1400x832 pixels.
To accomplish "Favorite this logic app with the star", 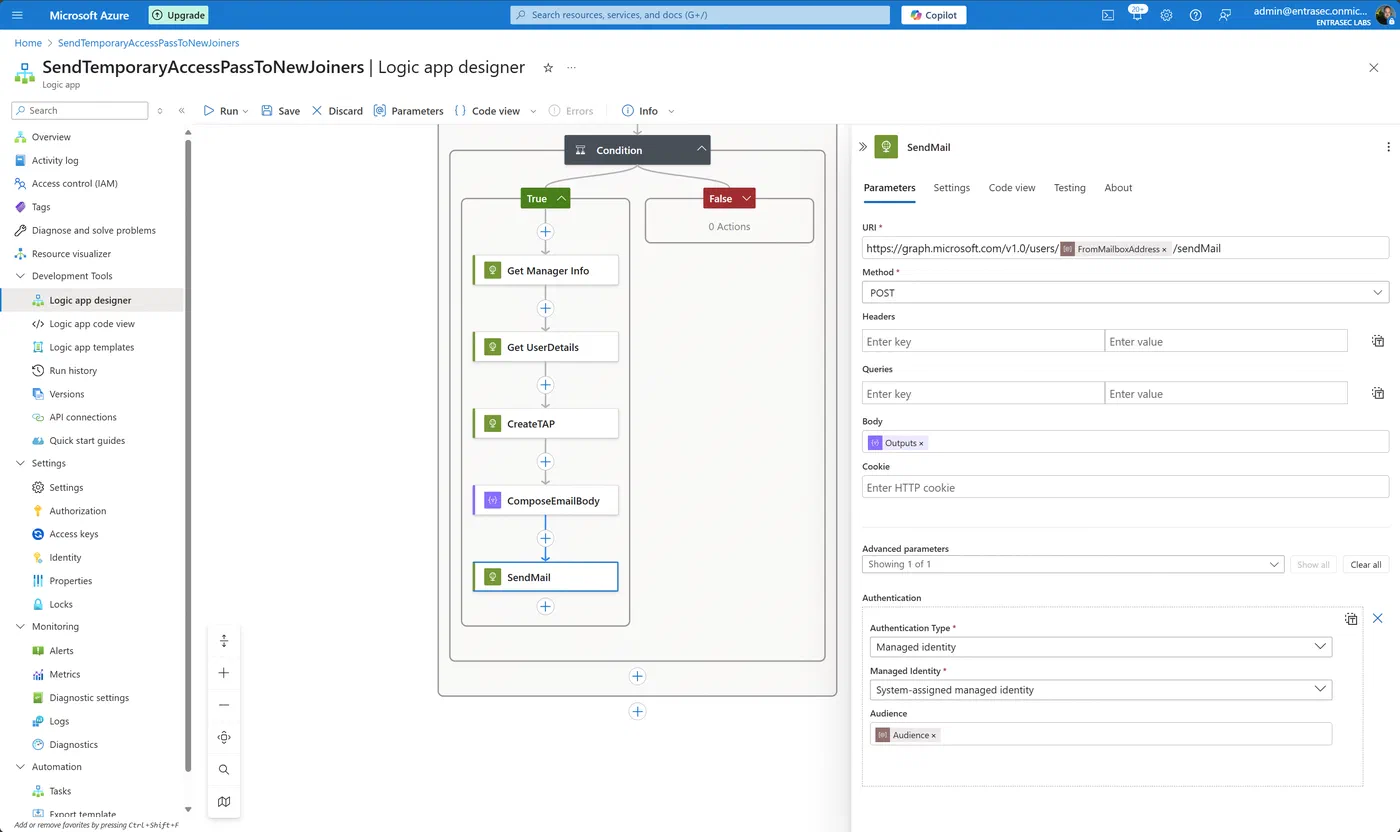I will point(548,67).
